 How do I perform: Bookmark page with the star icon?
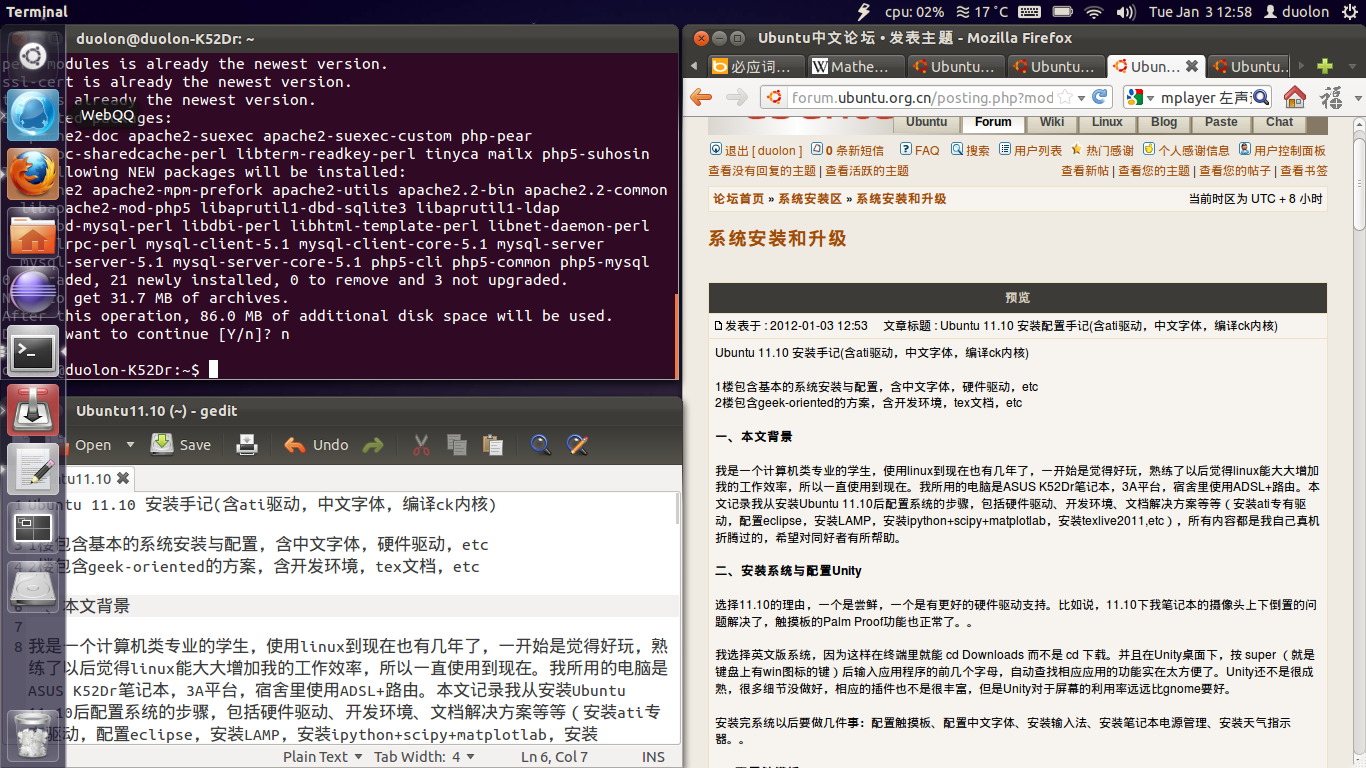click(x=1065, y=97)
